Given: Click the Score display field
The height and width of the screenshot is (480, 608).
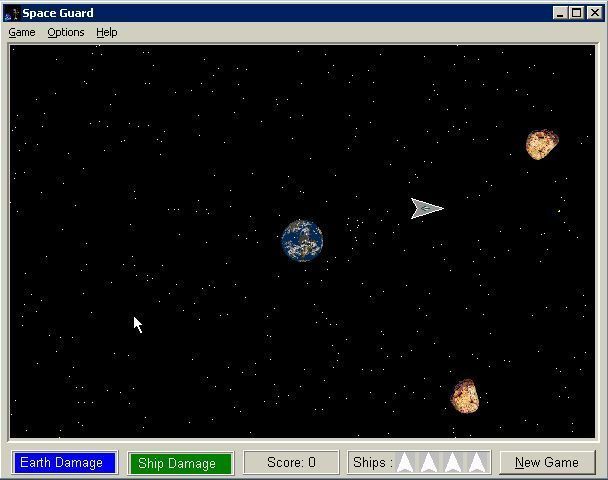Looking at the screenshot, I should [x=291, y=463].
